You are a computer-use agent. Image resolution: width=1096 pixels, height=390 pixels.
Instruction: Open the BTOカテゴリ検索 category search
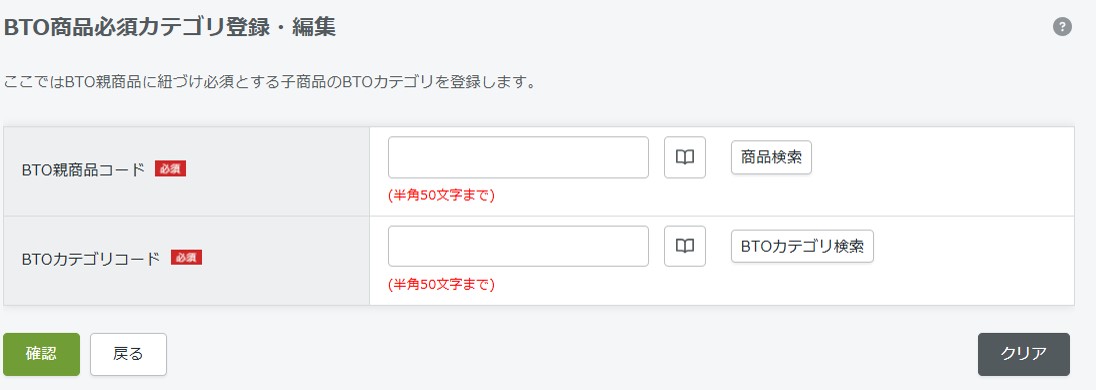(802, 246)
